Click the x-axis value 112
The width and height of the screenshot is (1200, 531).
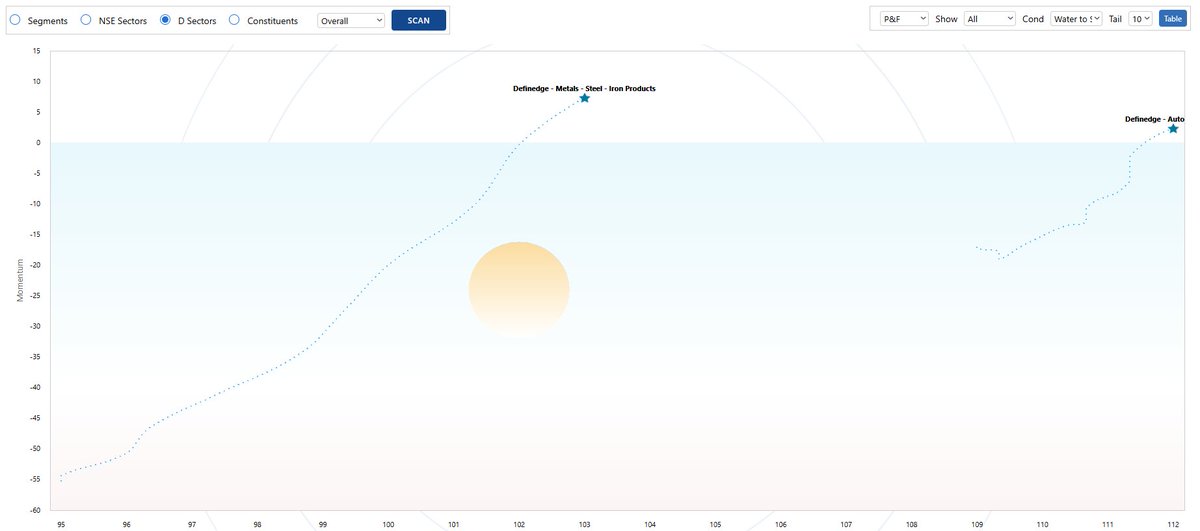[x=1173, y=524]
